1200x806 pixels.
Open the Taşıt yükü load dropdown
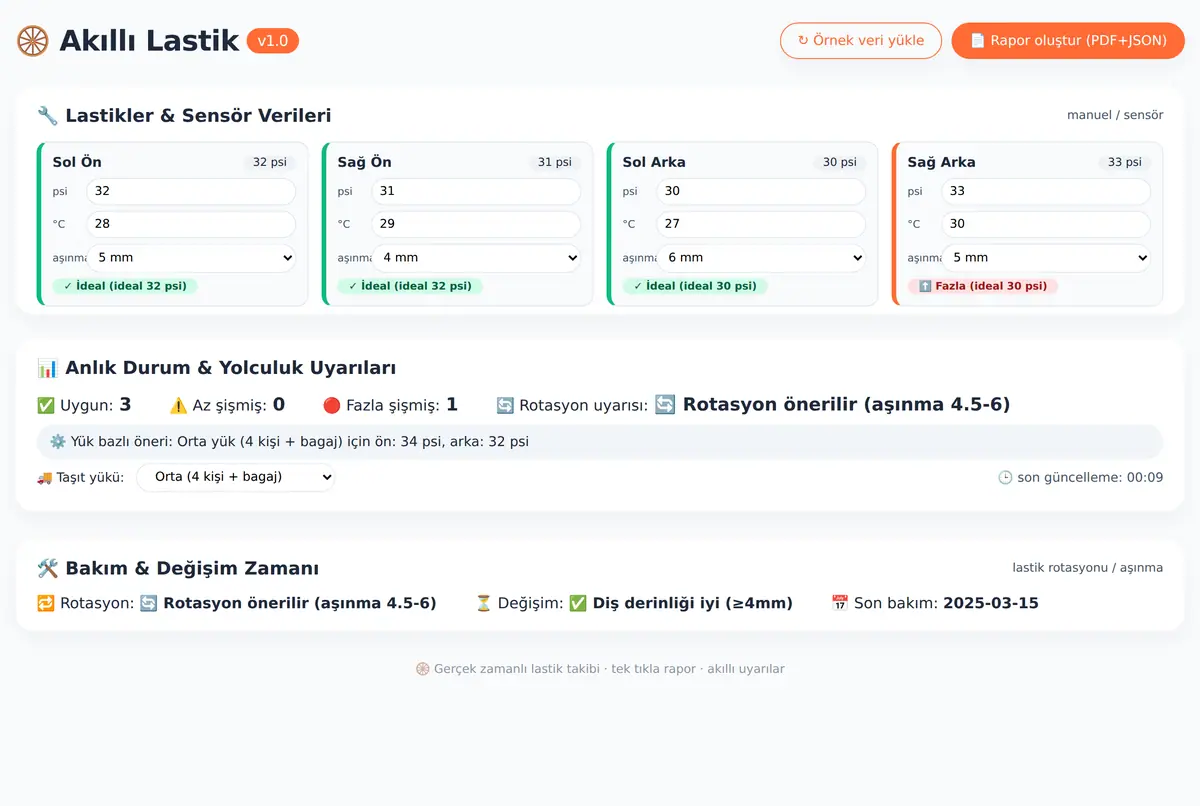[236, 477]
